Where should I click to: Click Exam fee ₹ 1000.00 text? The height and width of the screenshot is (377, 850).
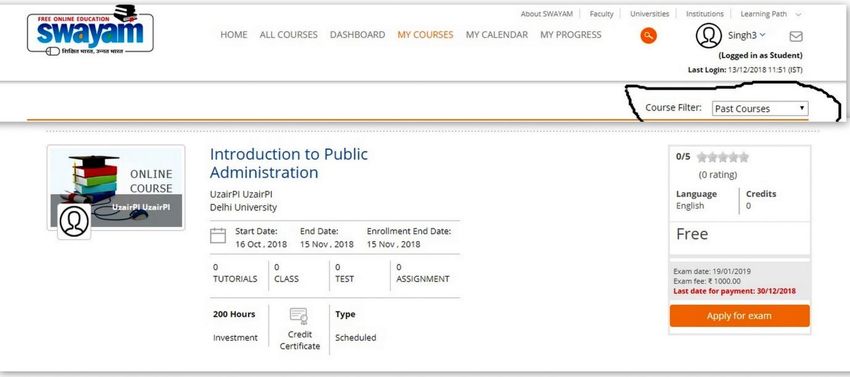[x=707, y=281]
